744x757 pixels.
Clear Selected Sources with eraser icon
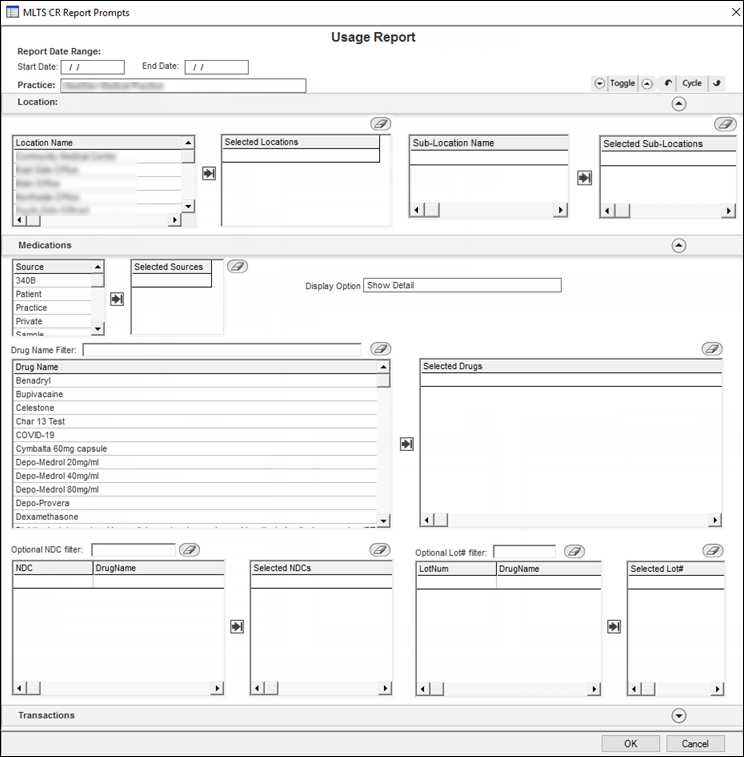coord(238,266)
